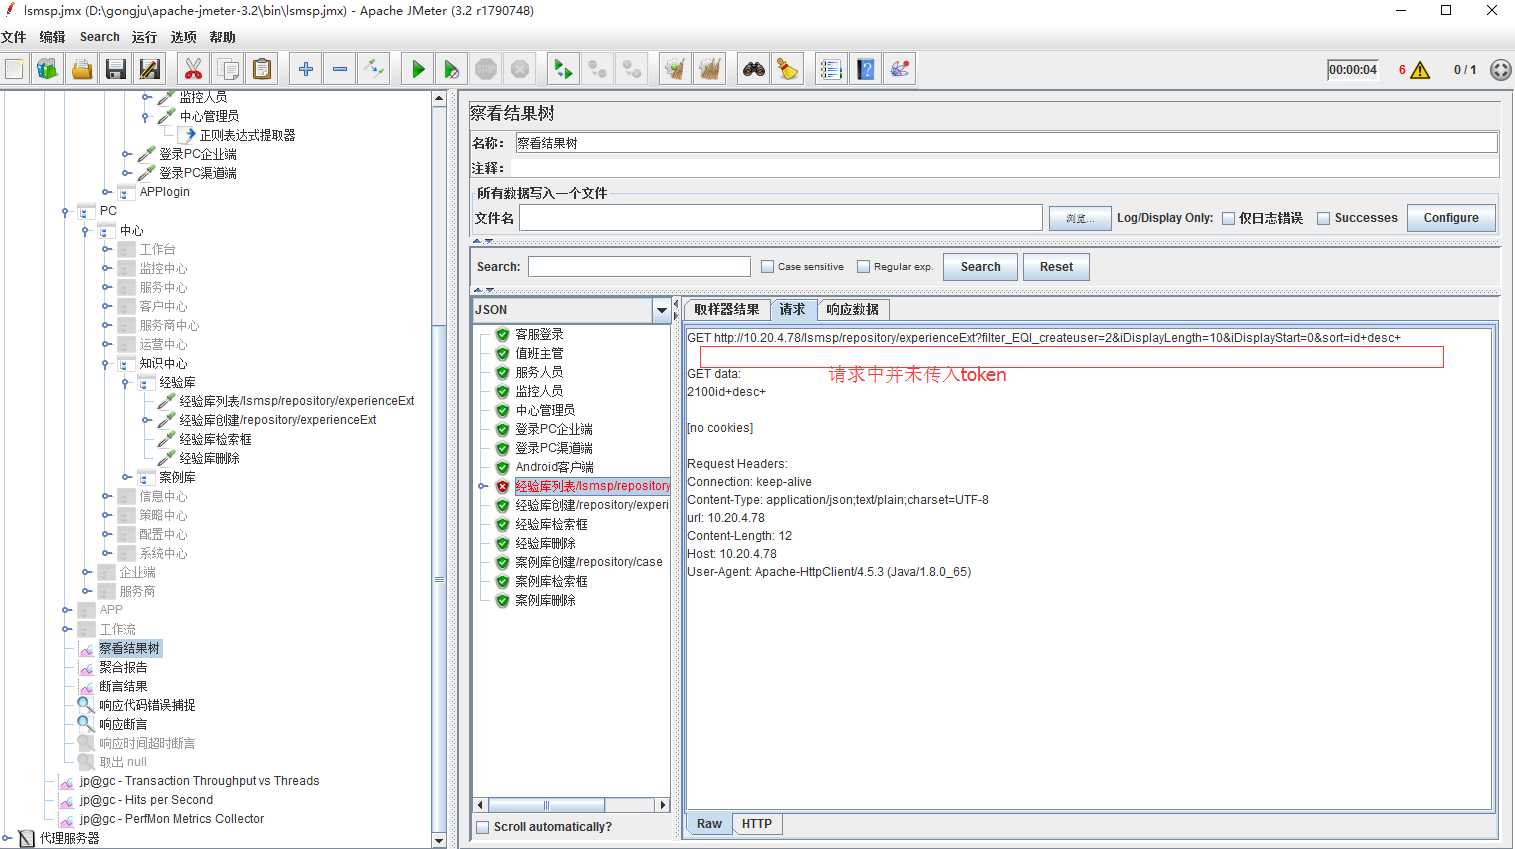Tick the Case sensitive checkbox

coord(767,267)
